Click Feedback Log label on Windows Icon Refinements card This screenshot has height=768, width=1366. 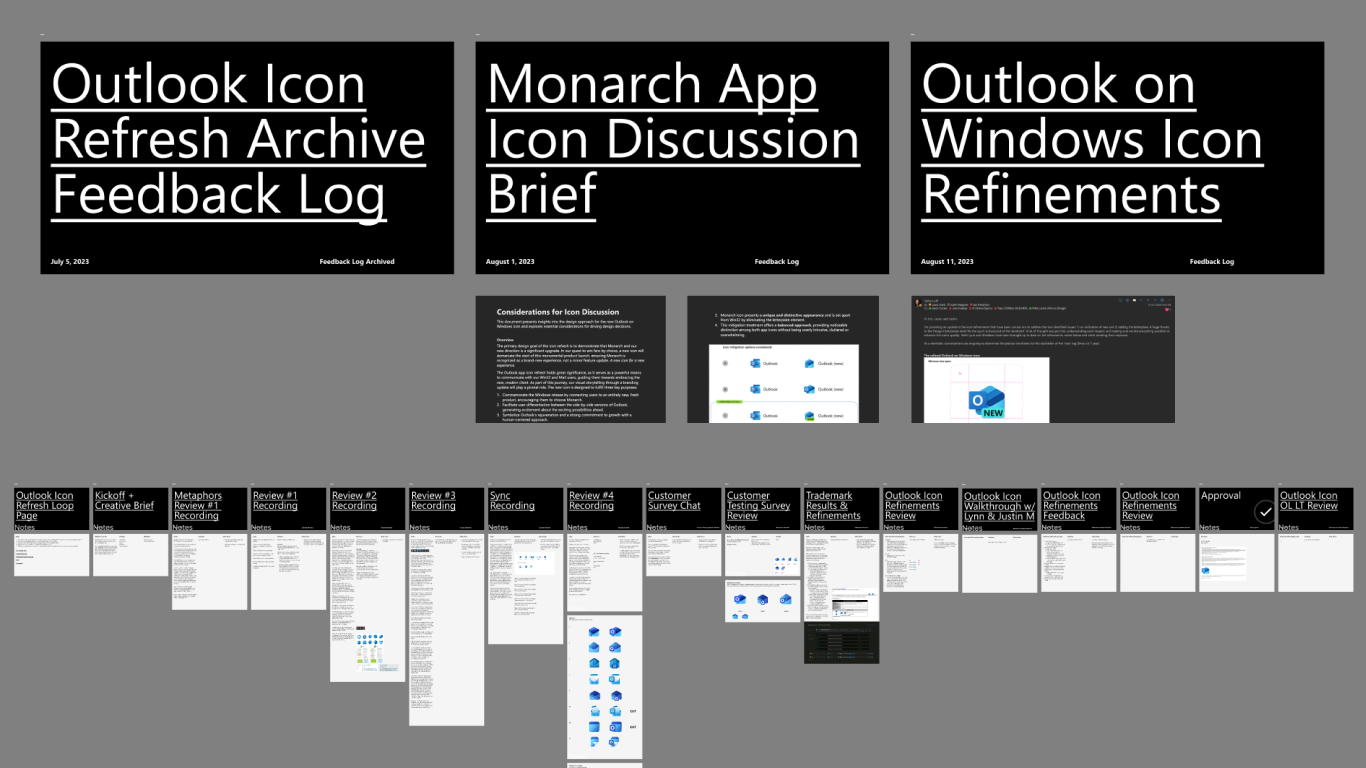(x=1212, y=262)
